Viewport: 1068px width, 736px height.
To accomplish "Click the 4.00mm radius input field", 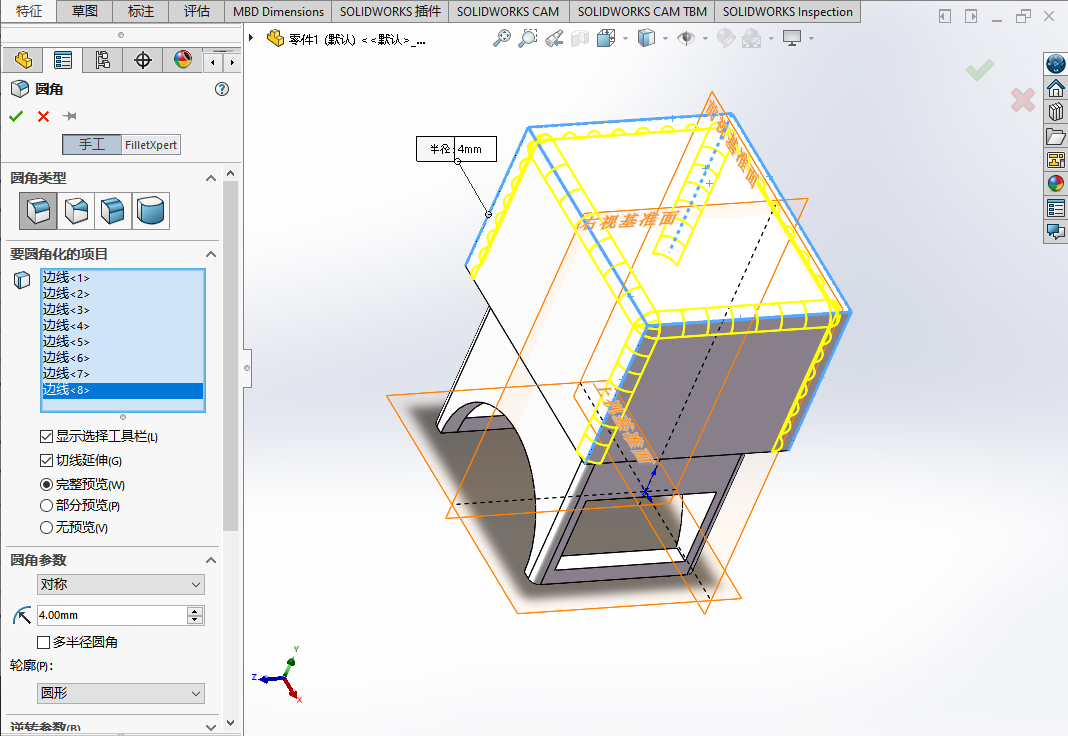I will tap(110, 615).
